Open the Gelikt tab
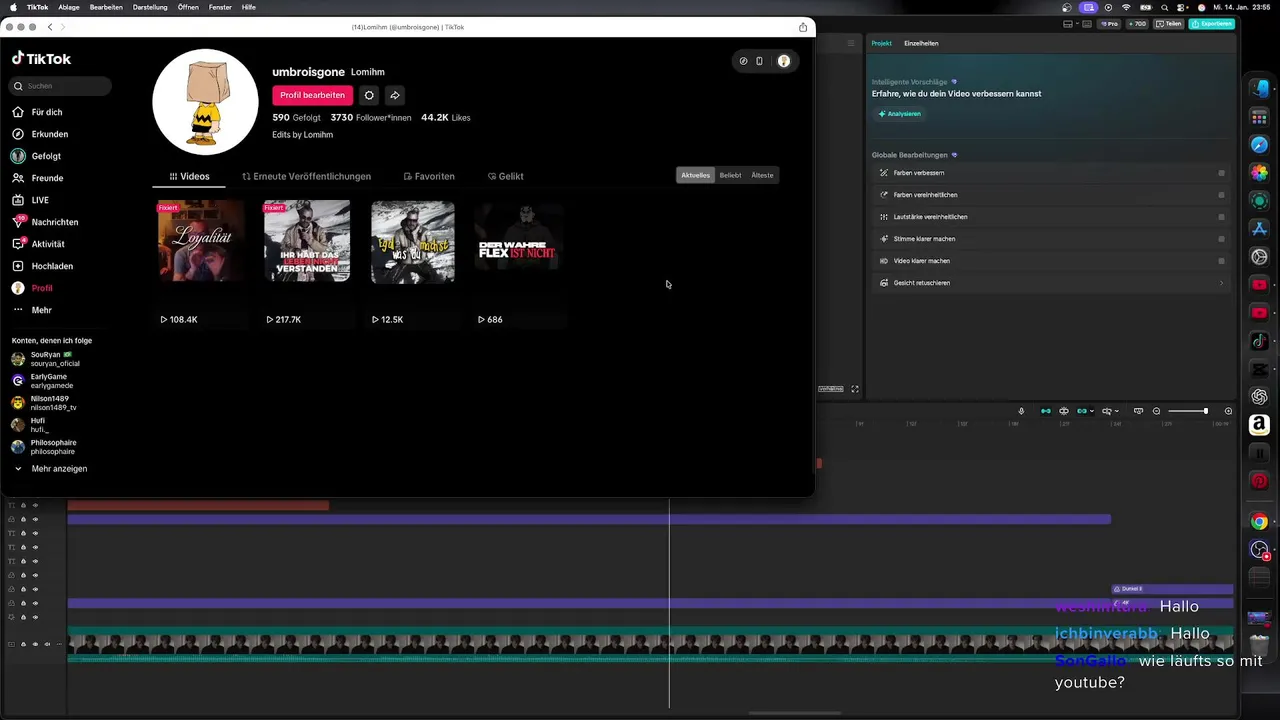1280x720 pixels. 505,176
